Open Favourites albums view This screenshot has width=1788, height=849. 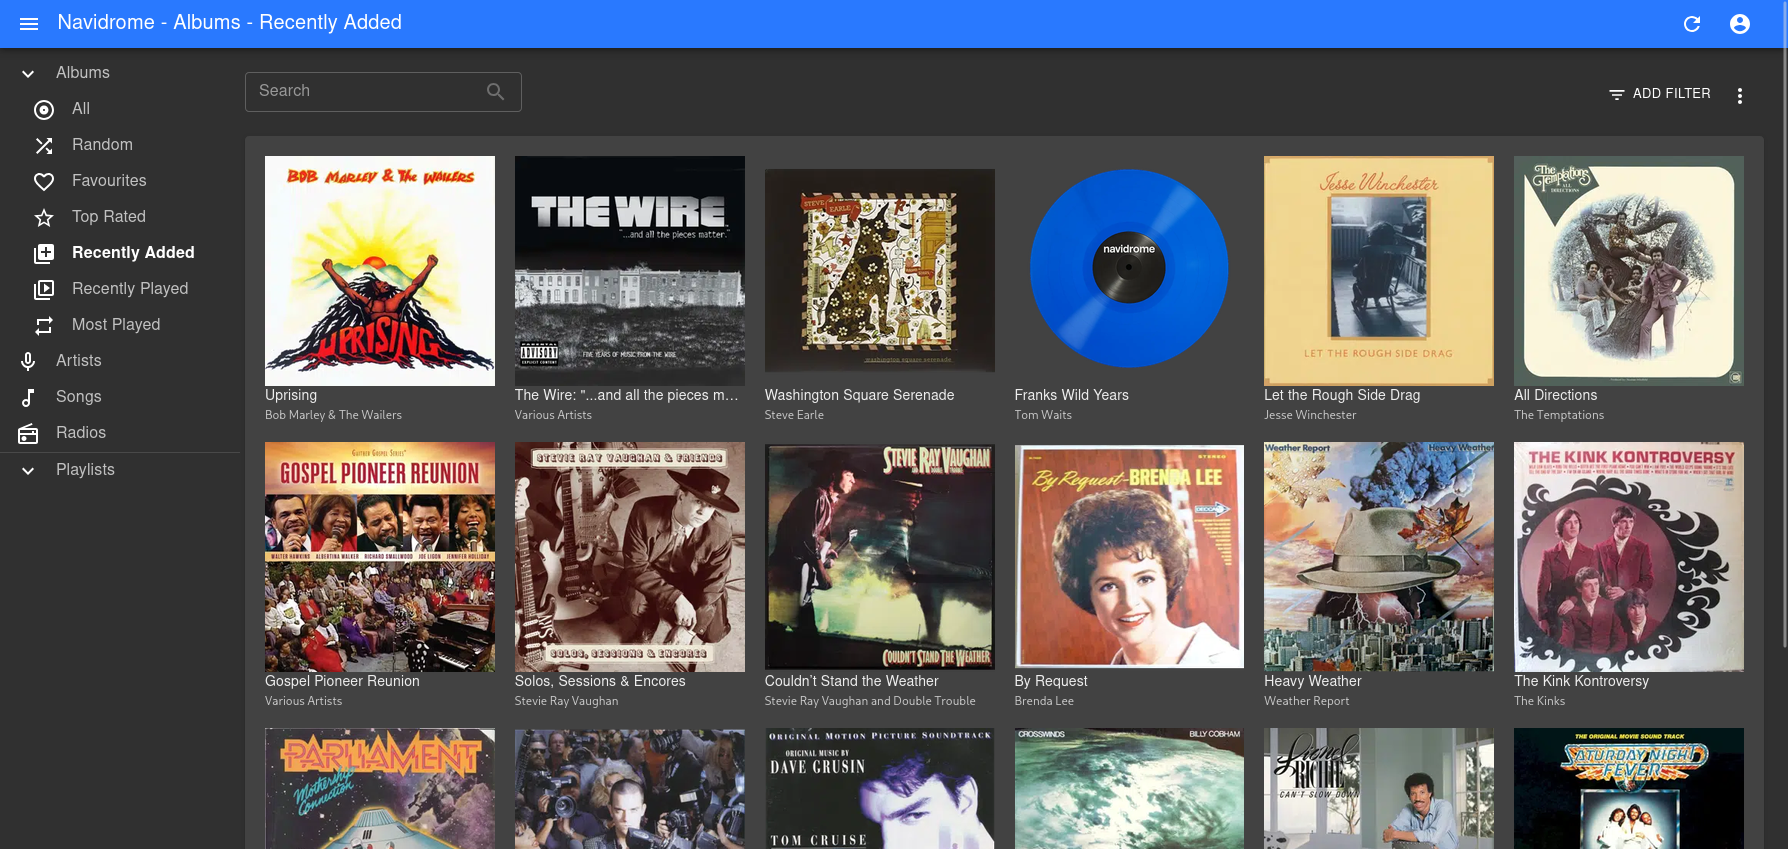120,181
